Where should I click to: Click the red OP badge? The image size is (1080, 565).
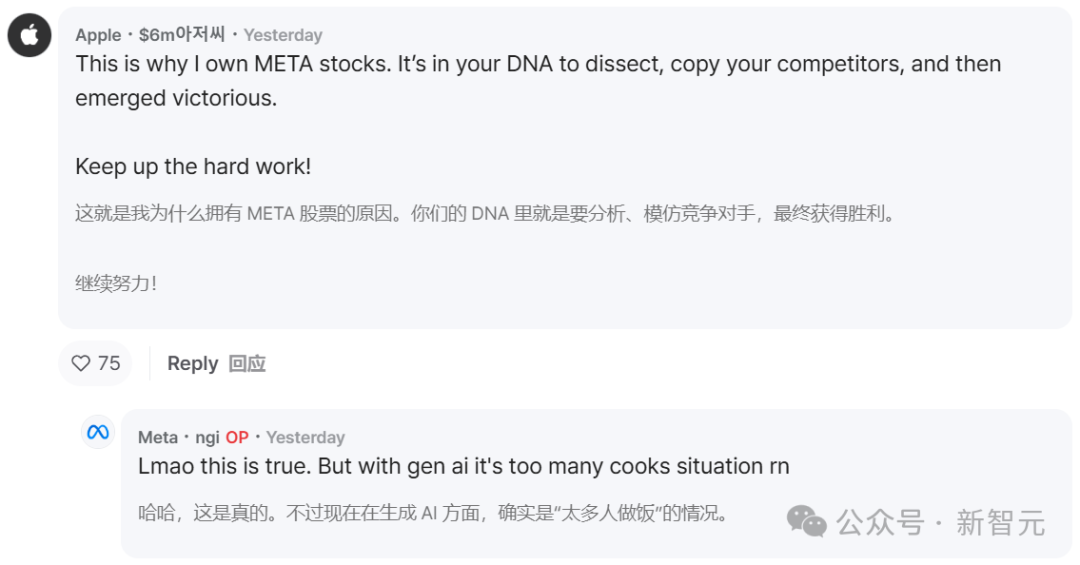pyautogui.click(x=237, y=437)
